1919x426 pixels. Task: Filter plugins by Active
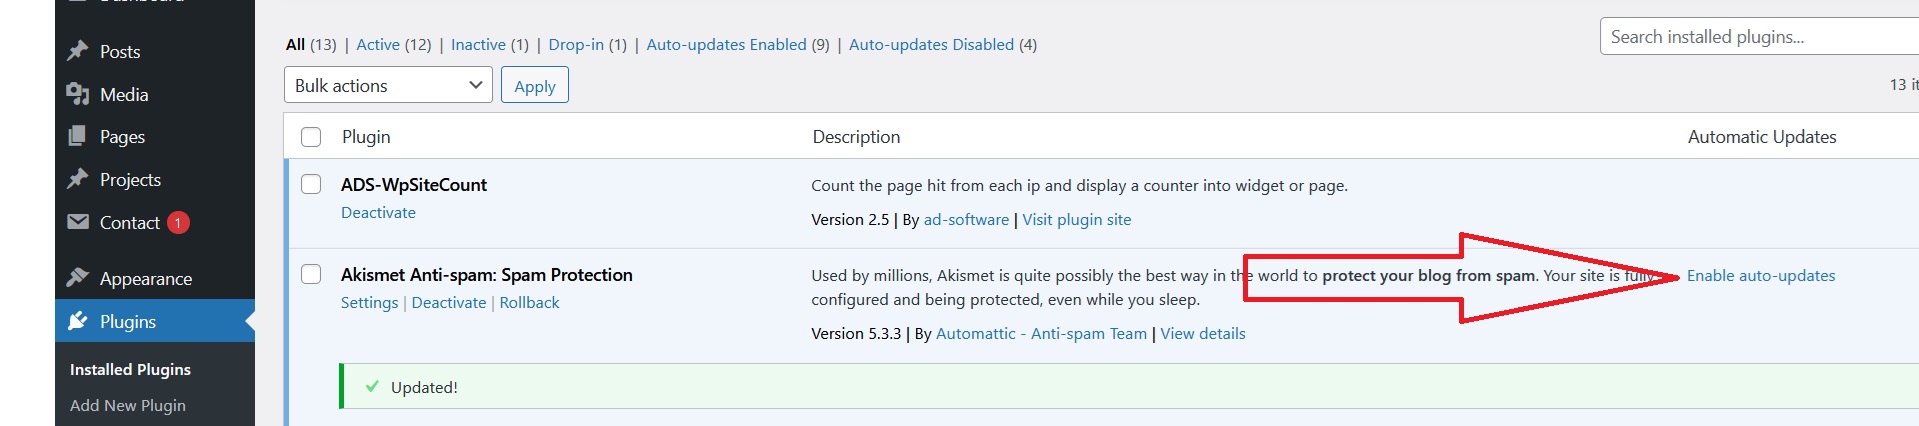pos(378,44)
